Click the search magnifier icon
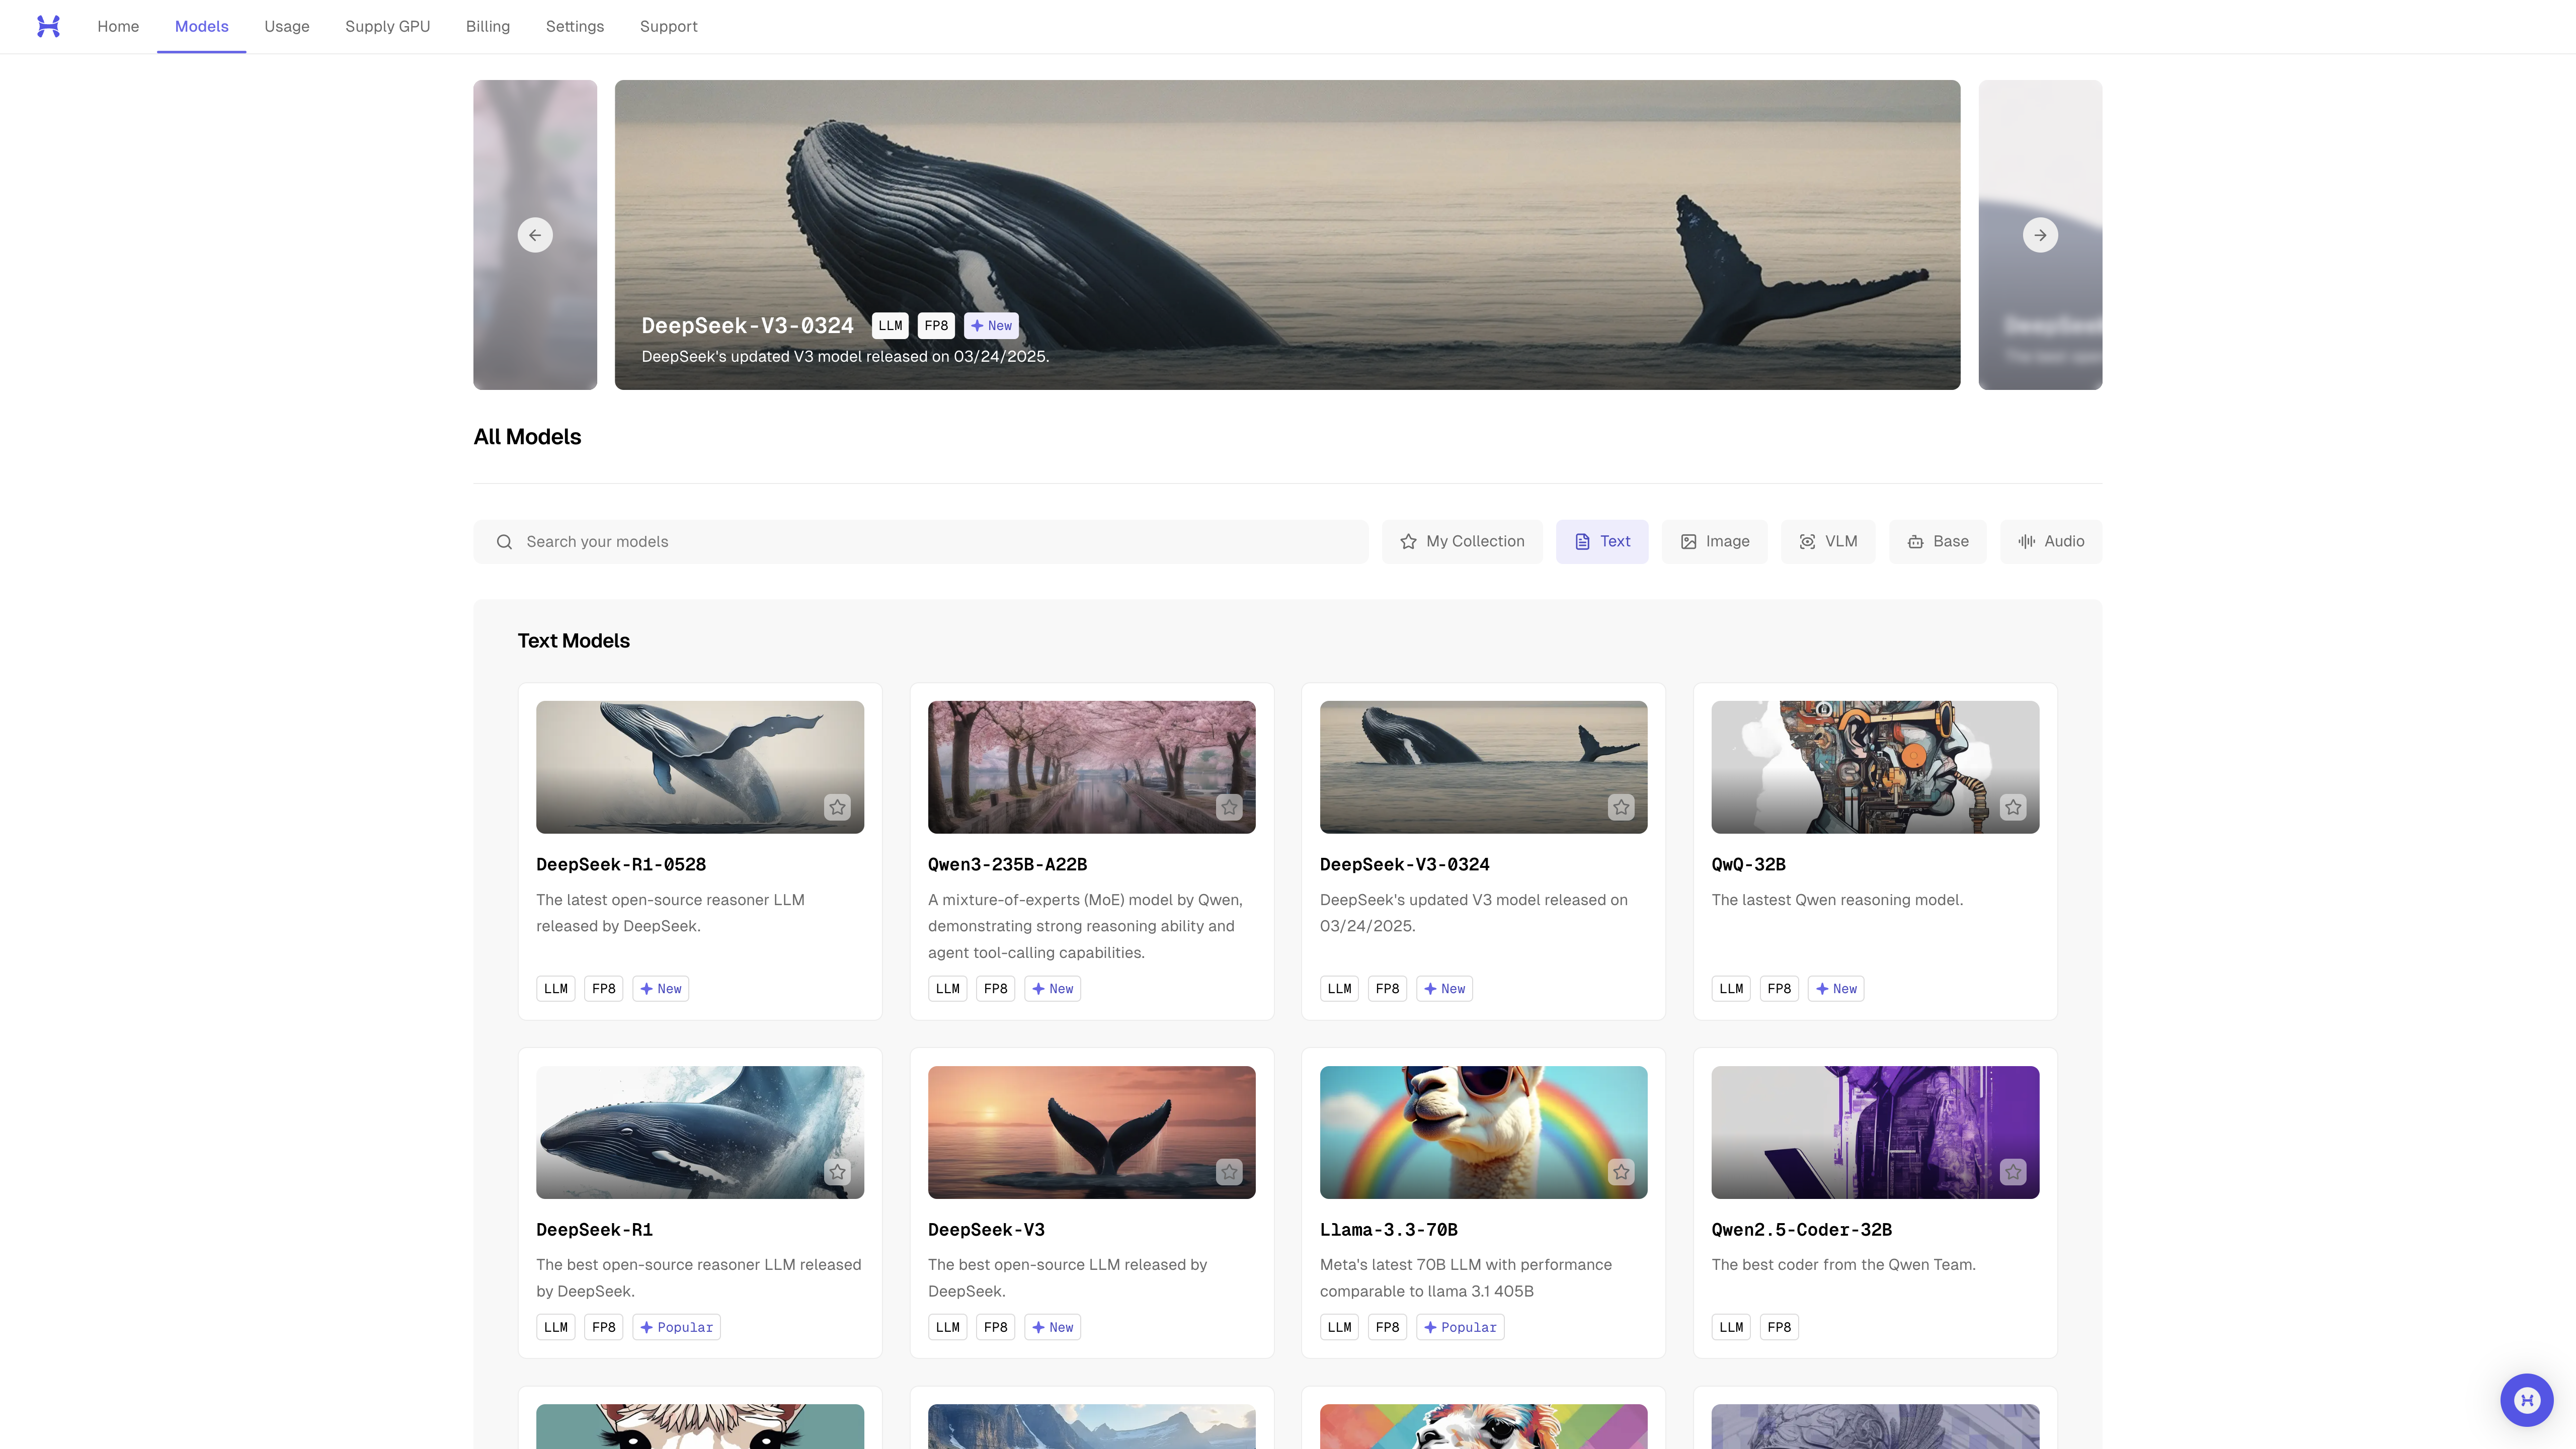Image resolution: width=2576 pixels, height=1449 pixels. [505, 542]
